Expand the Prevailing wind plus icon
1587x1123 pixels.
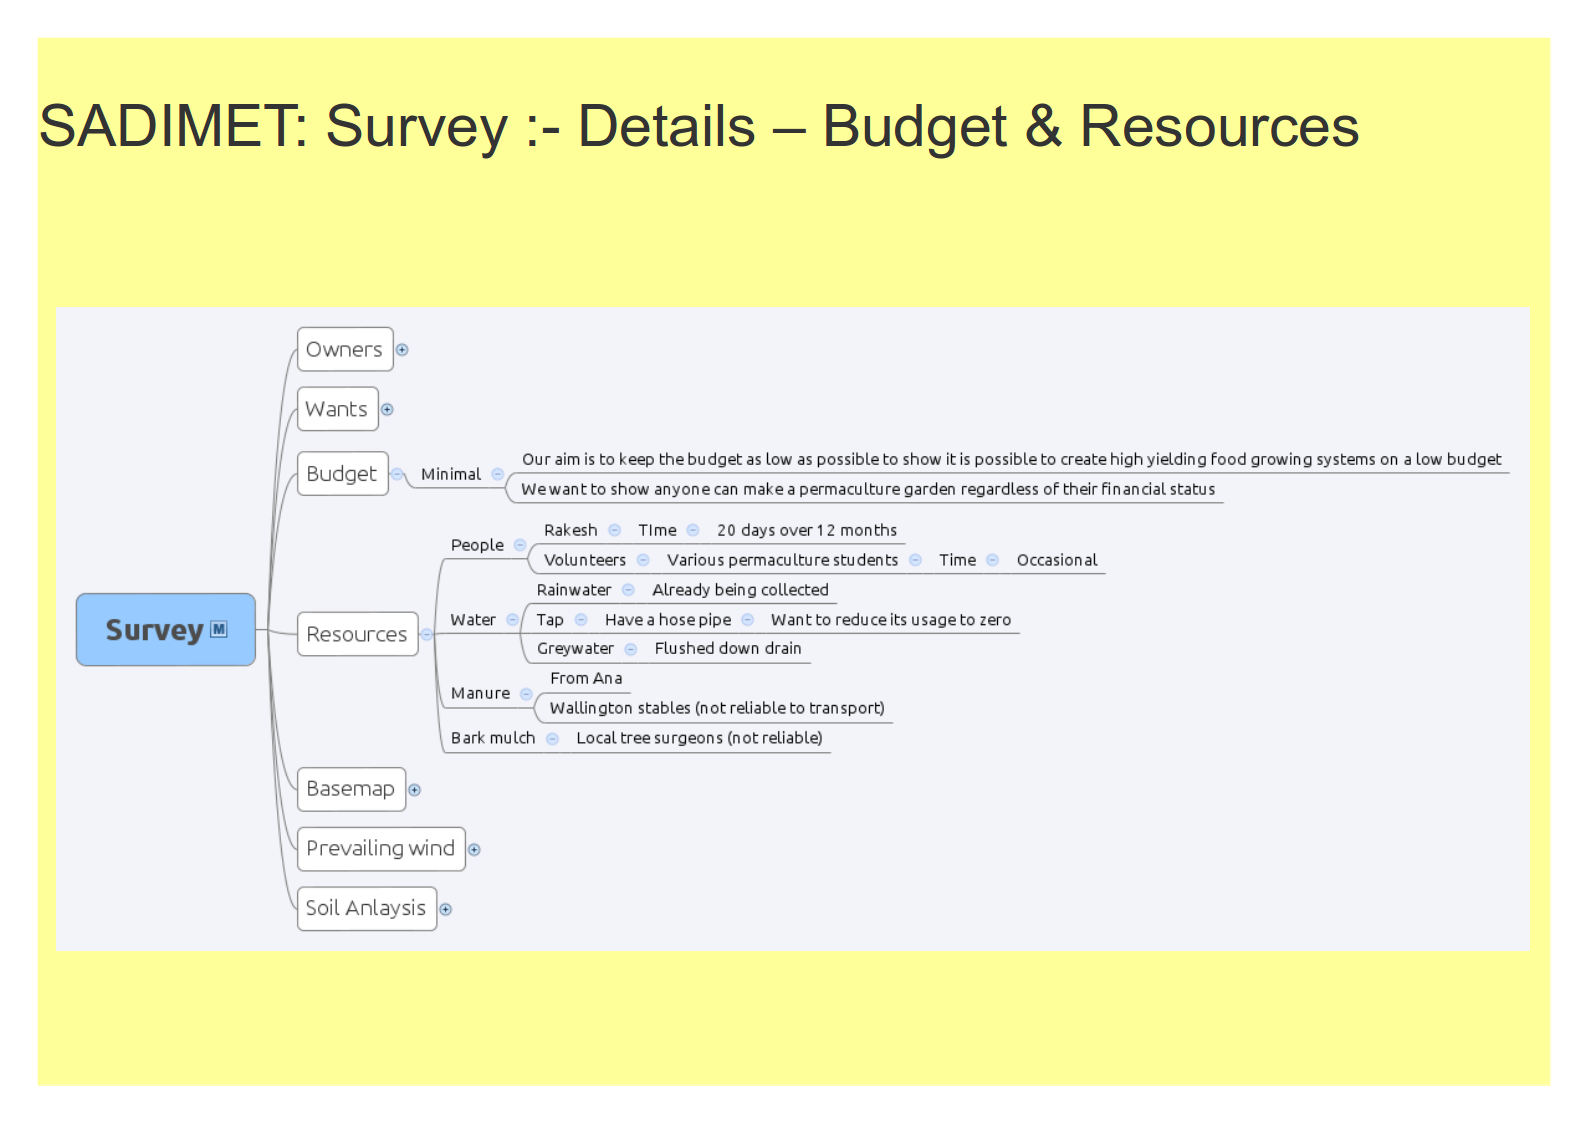click(x=475, y=850)
